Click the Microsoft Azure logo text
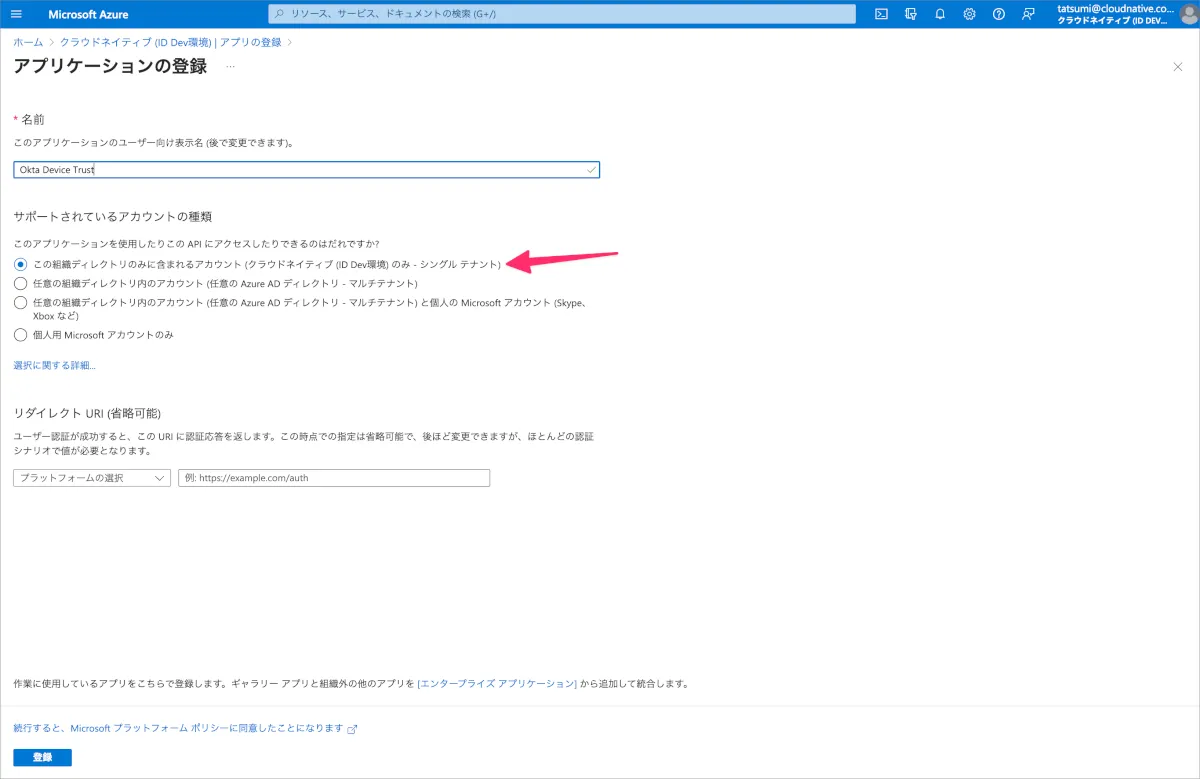This screenshot has width=1200, height=779. pyautogui.click(x=89, y=14)
